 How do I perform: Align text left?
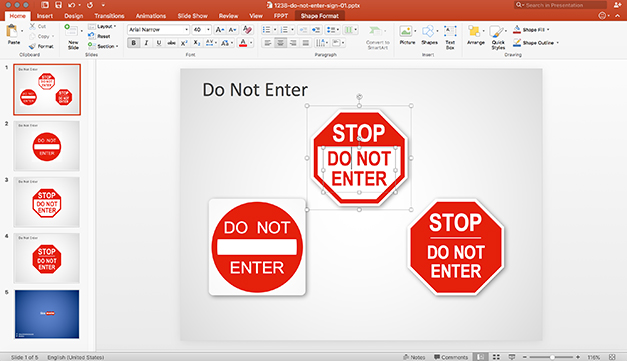268,43
